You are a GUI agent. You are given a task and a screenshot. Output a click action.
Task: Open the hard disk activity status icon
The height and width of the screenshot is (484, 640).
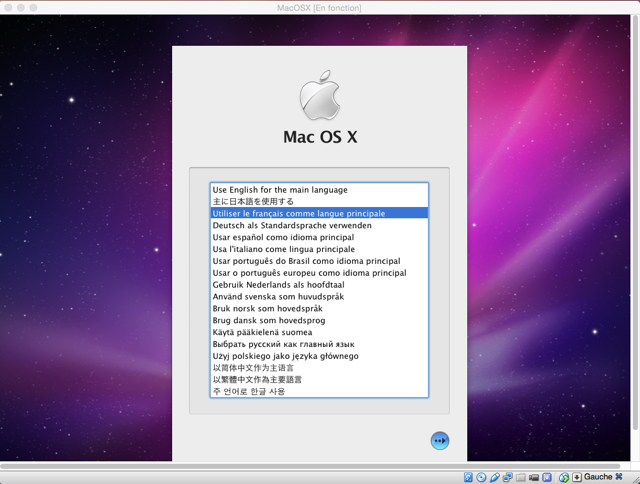pyautogui.click(x=468, y=477)
